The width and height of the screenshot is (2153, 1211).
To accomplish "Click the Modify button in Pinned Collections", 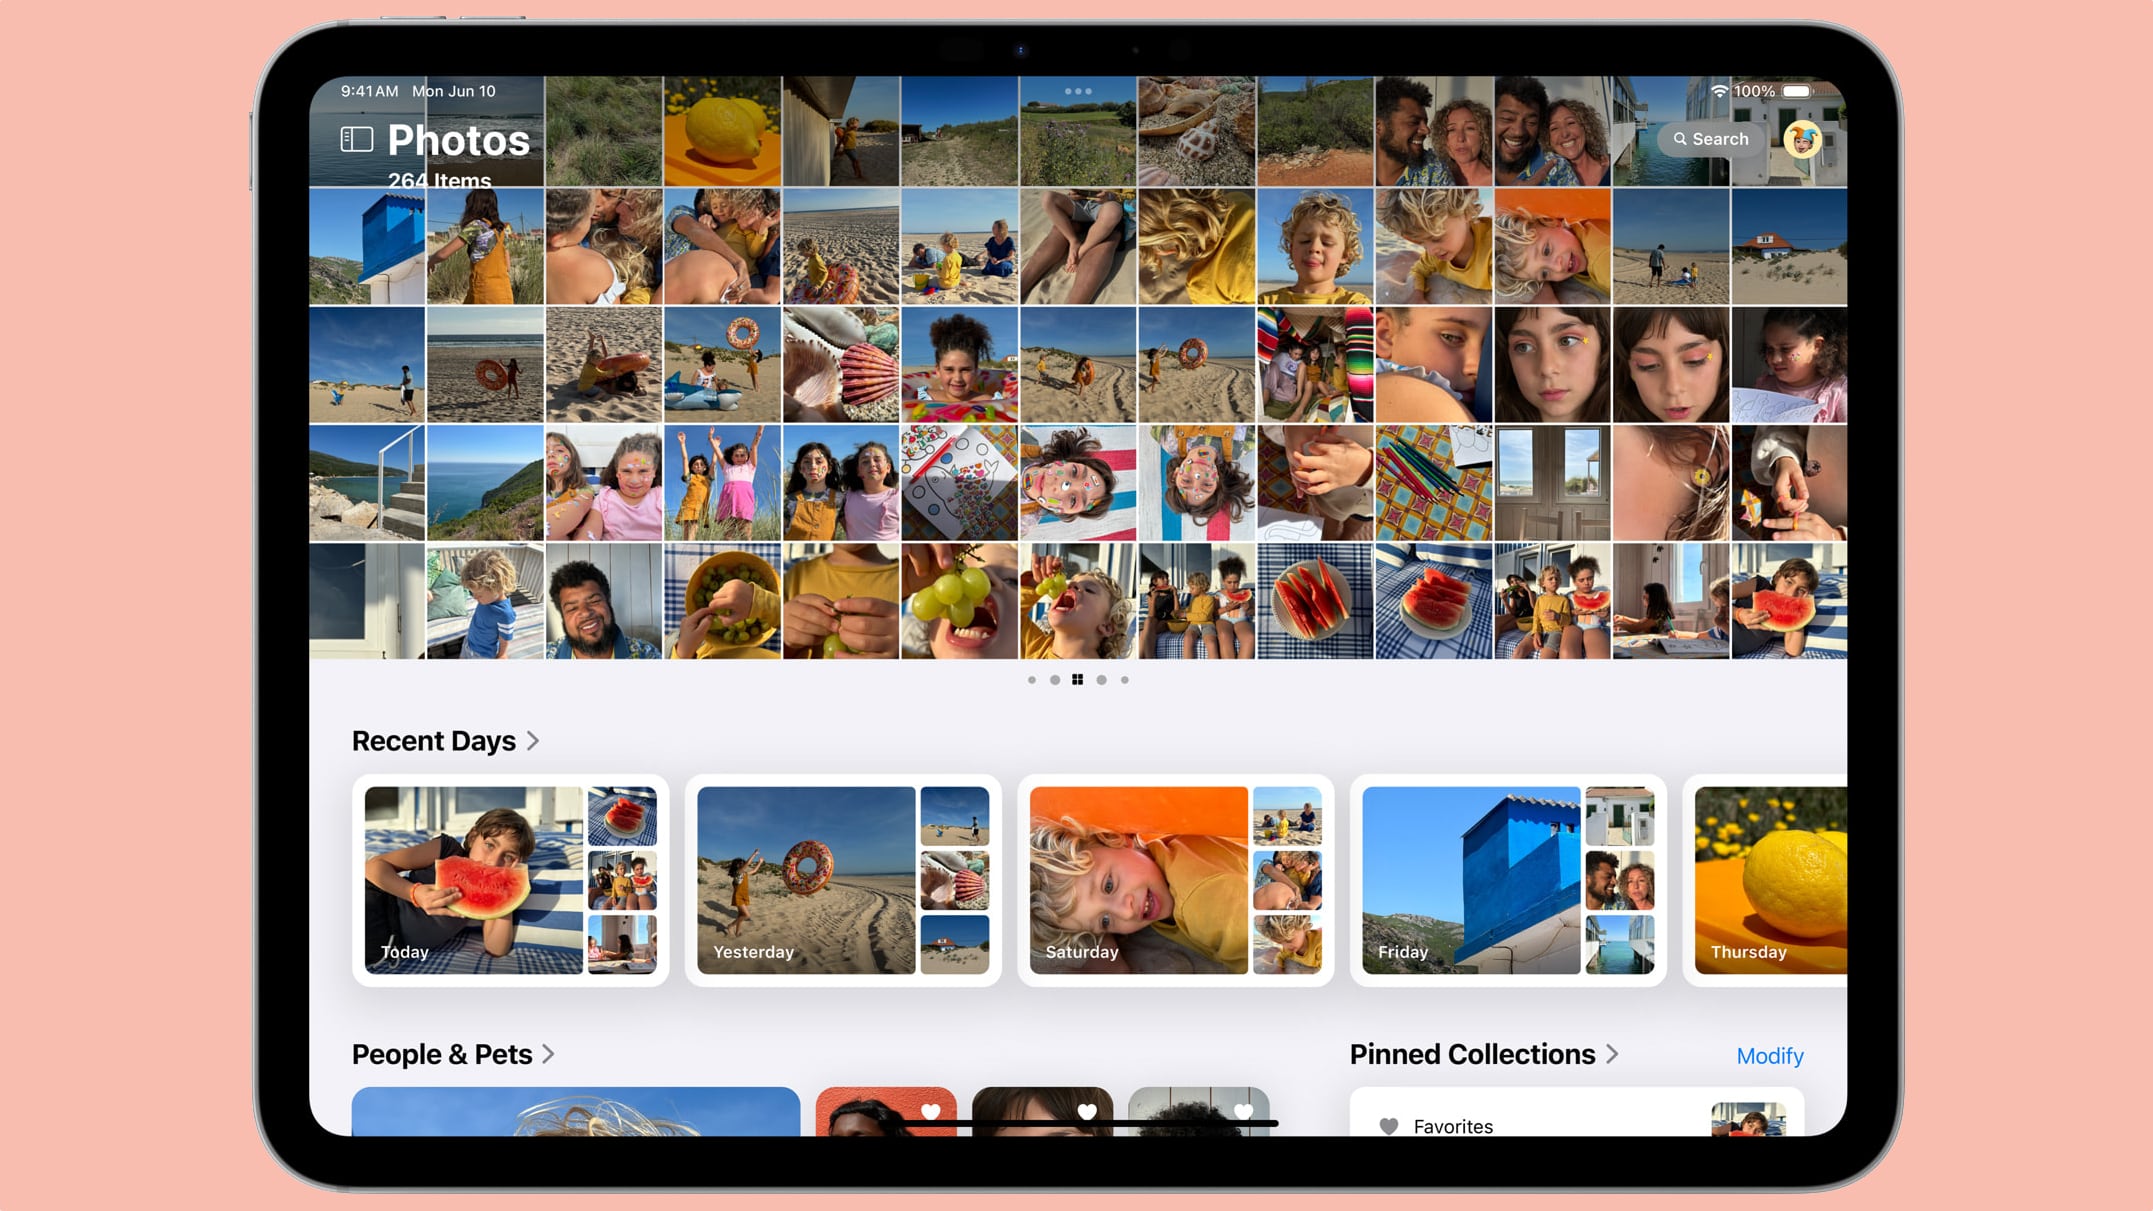I will (x=1769, y=1056).
